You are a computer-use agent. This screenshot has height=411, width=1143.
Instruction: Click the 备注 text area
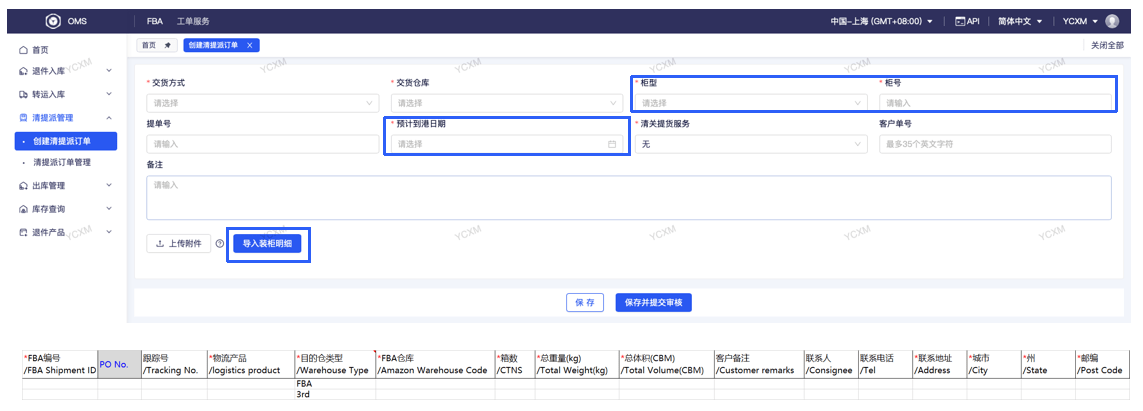(629, 197)
